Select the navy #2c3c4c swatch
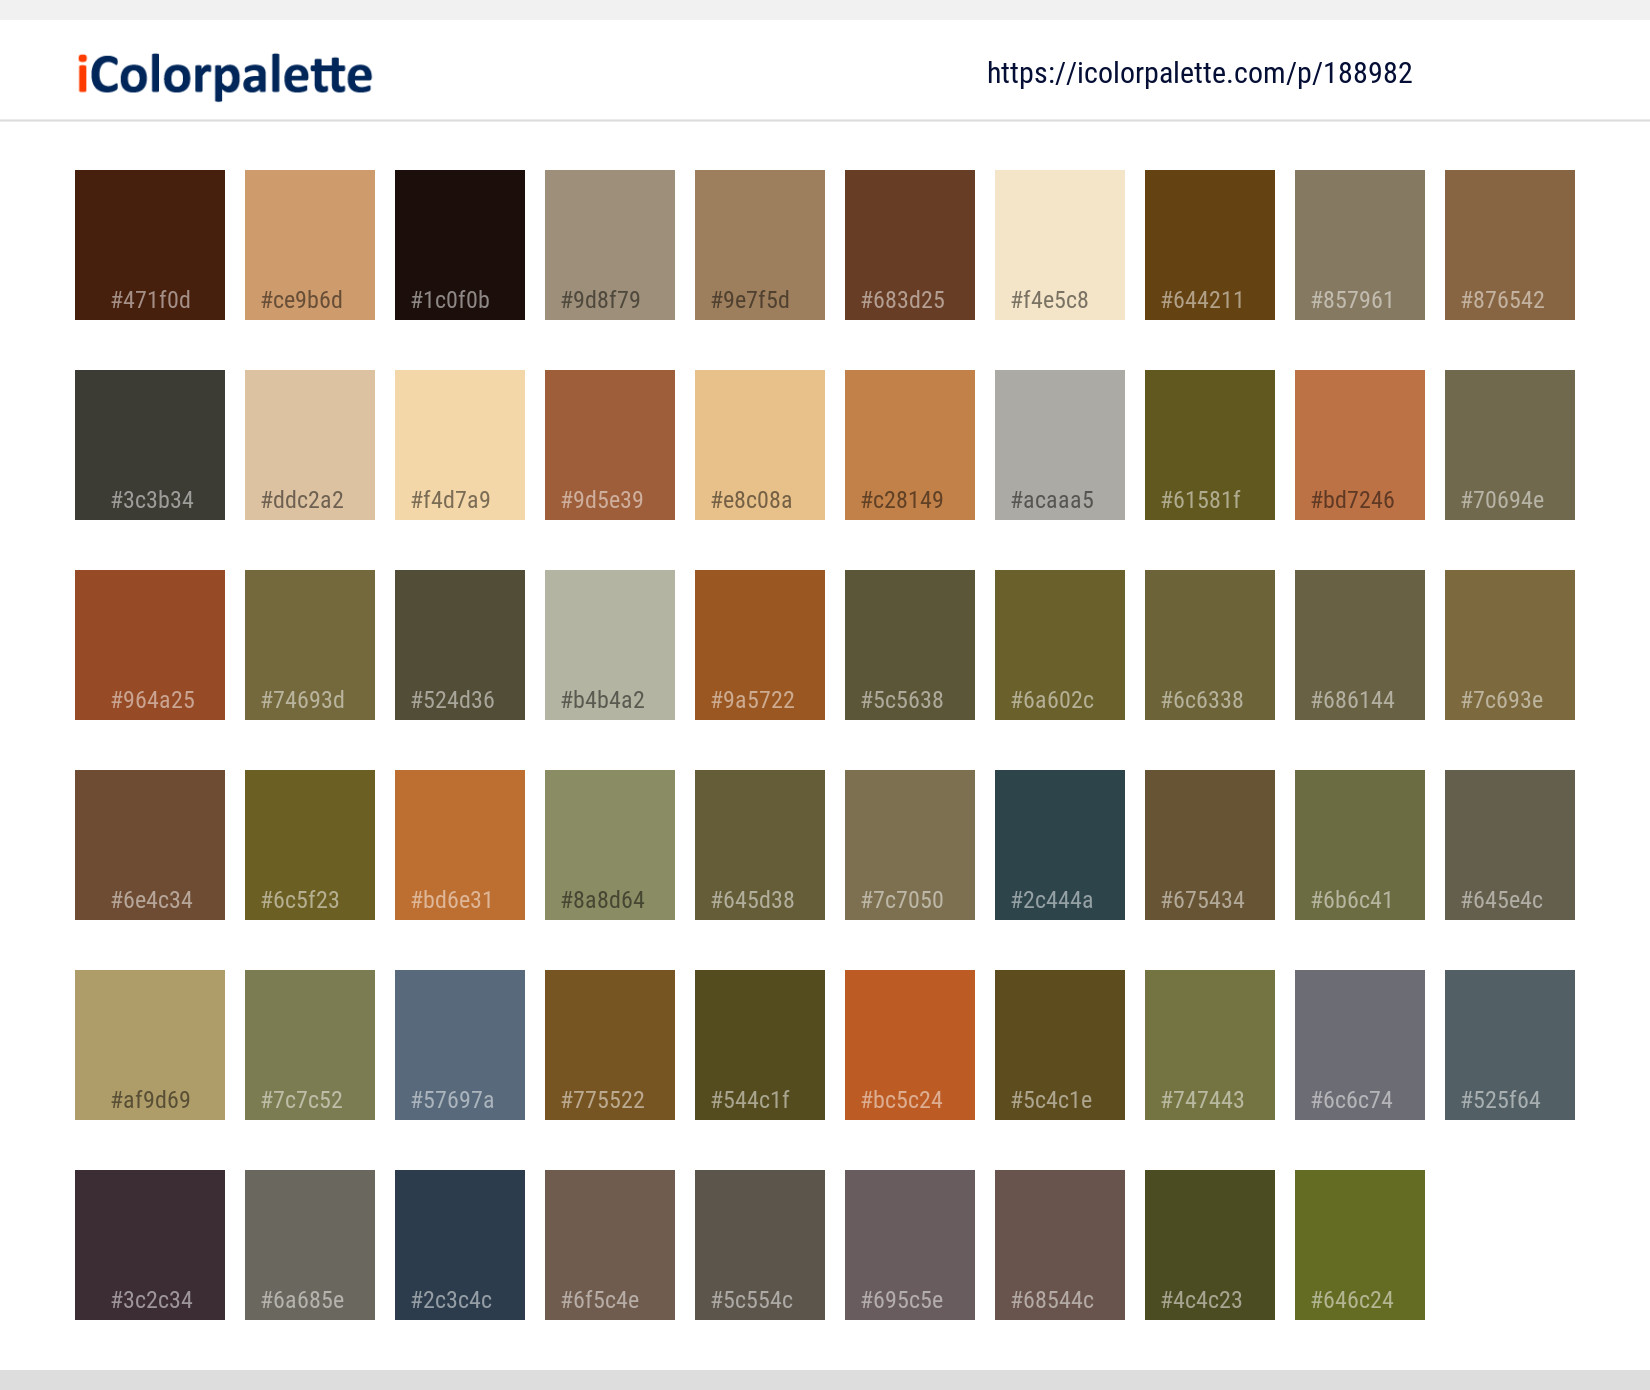Screen dimensions: 1650x1390 459,1244
